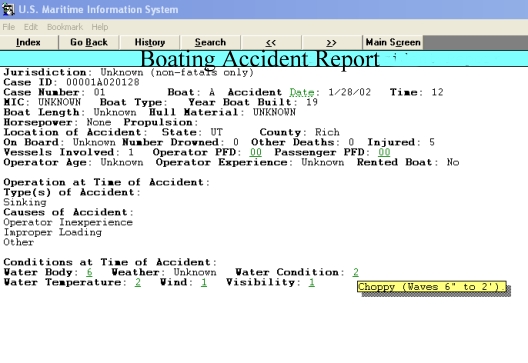This screenshot has width=528, height=363.
Task: Return to Main Screen
Action: pyautogui.click(x=393, y=42)
